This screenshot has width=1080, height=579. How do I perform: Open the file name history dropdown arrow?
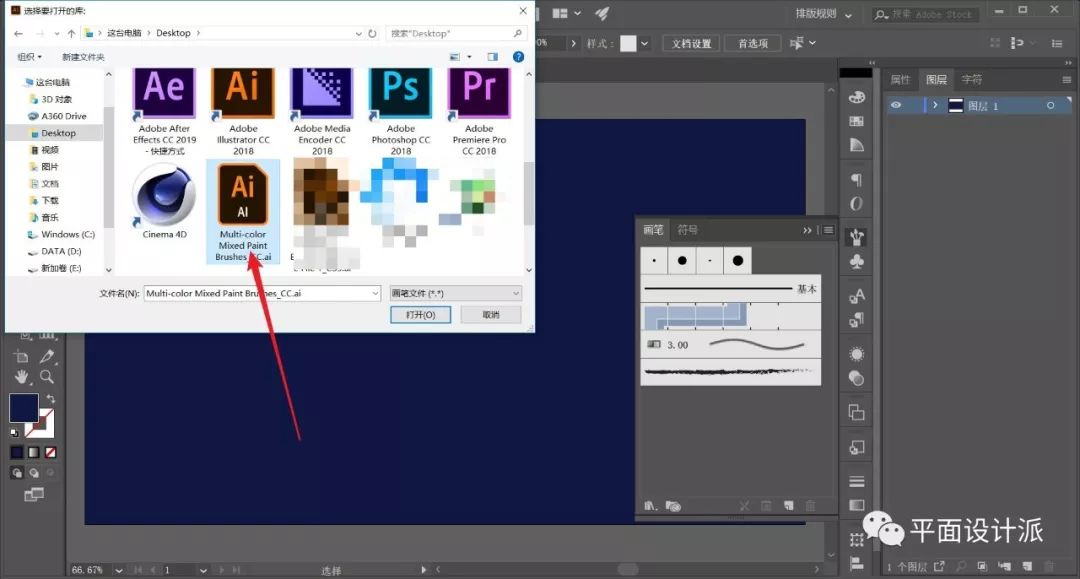[x=375, y=293]
